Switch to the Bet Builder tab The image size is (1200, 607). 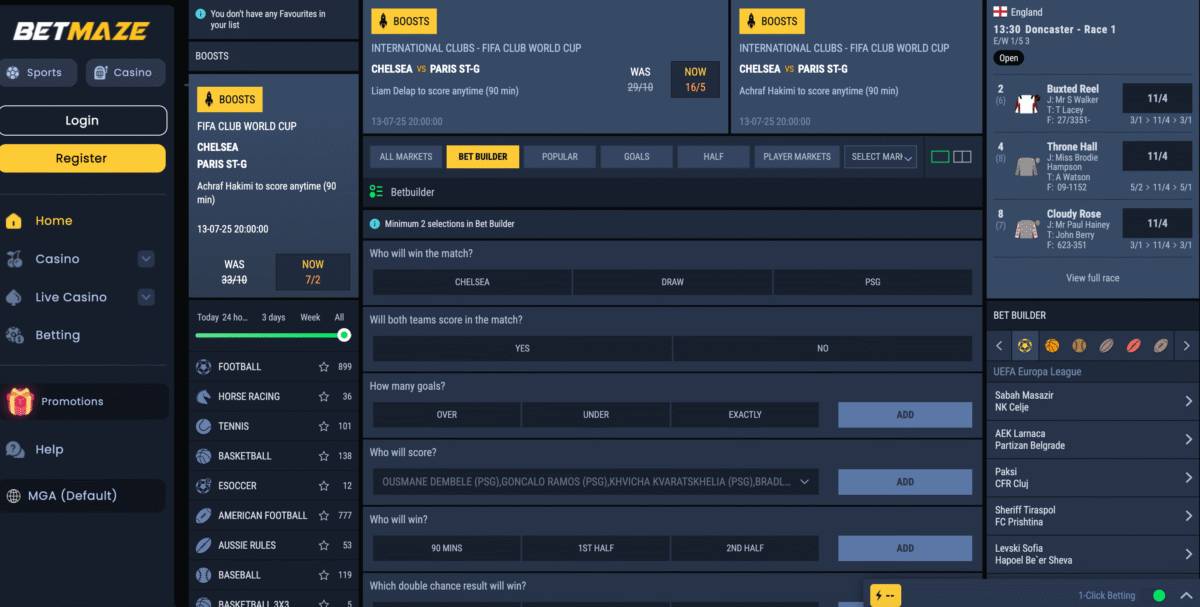(483, 157)
